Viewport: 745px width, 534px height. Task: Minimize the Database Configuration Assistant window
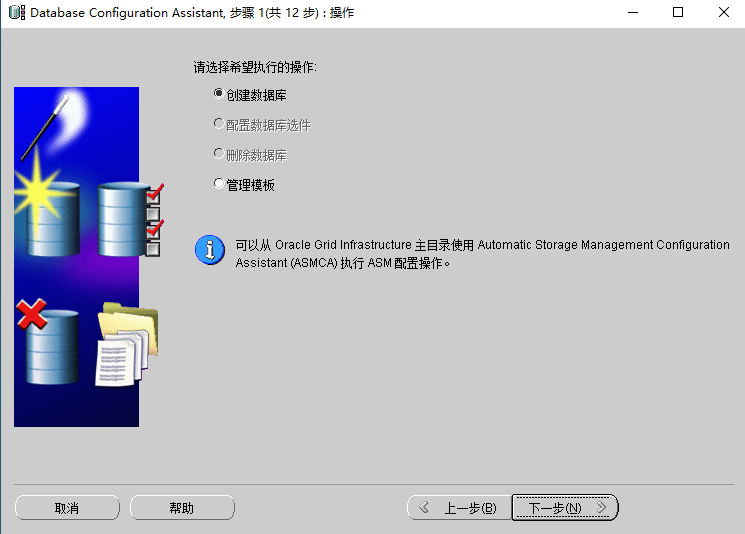pyautogui.click(x=633, y=12)
